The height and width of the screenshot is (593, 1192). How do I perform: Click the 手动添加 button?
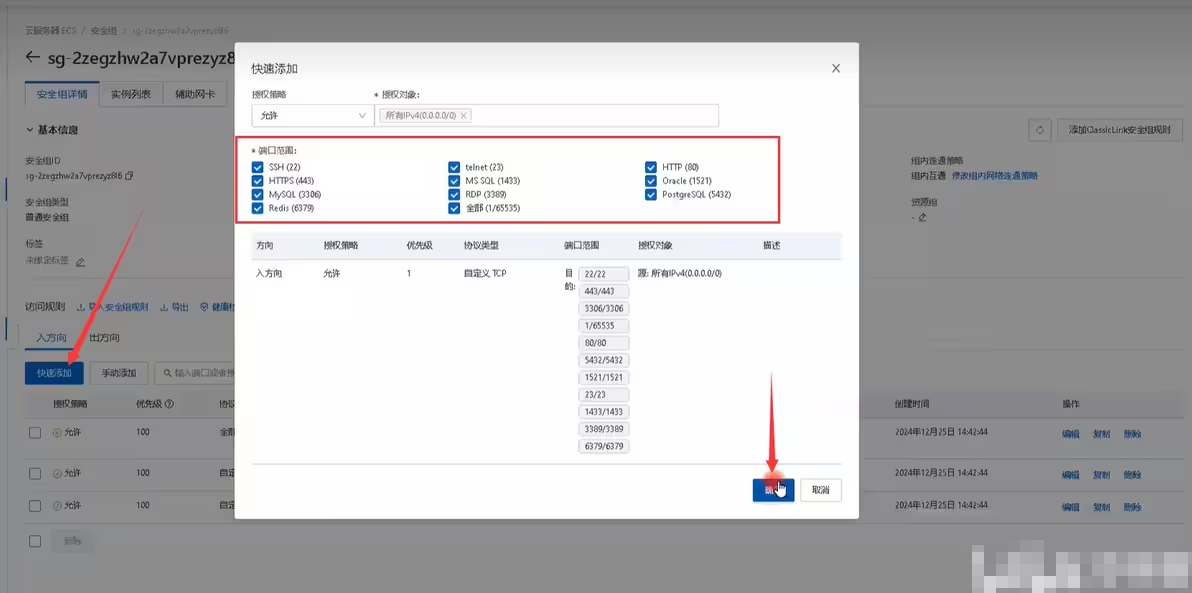[119, 373]
